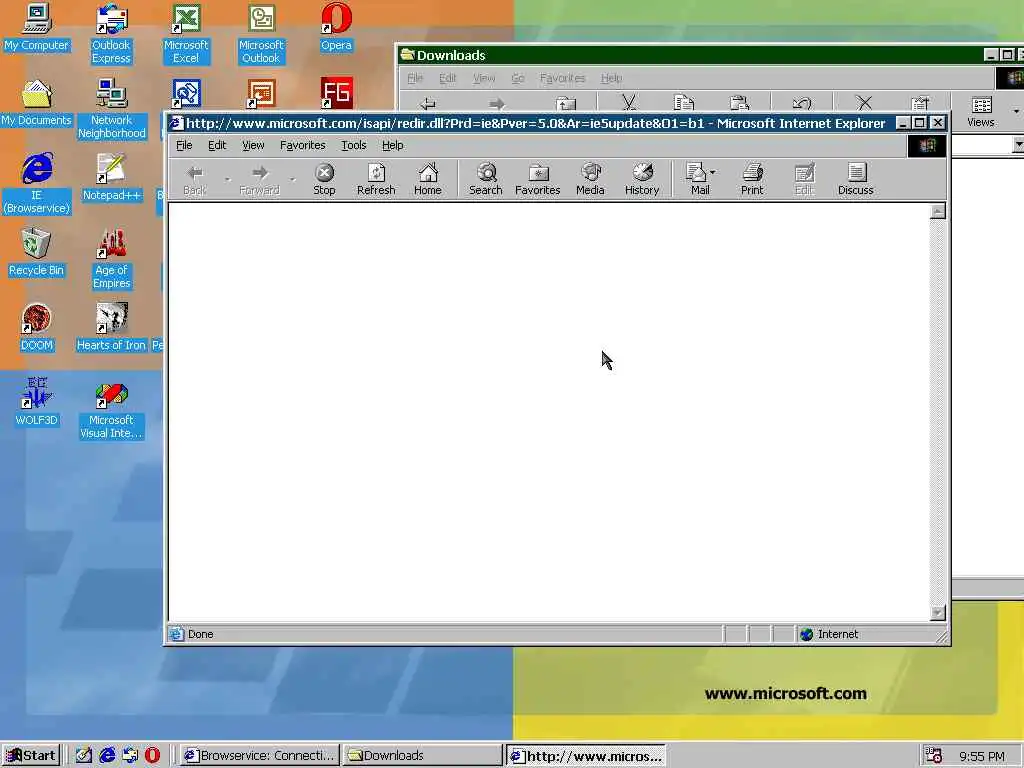Click the Back arrow in Downloads window

click(428, 103)
